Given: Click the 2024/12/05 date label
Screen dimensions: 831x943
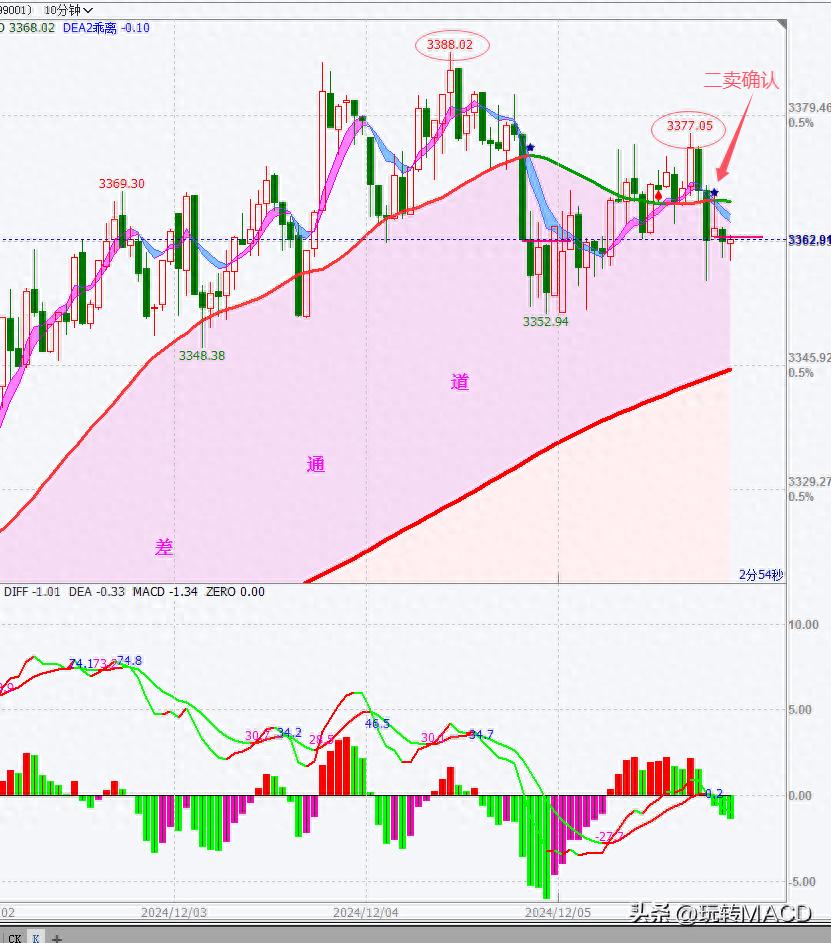Looking at the screenshot, I should pos(557,912).
